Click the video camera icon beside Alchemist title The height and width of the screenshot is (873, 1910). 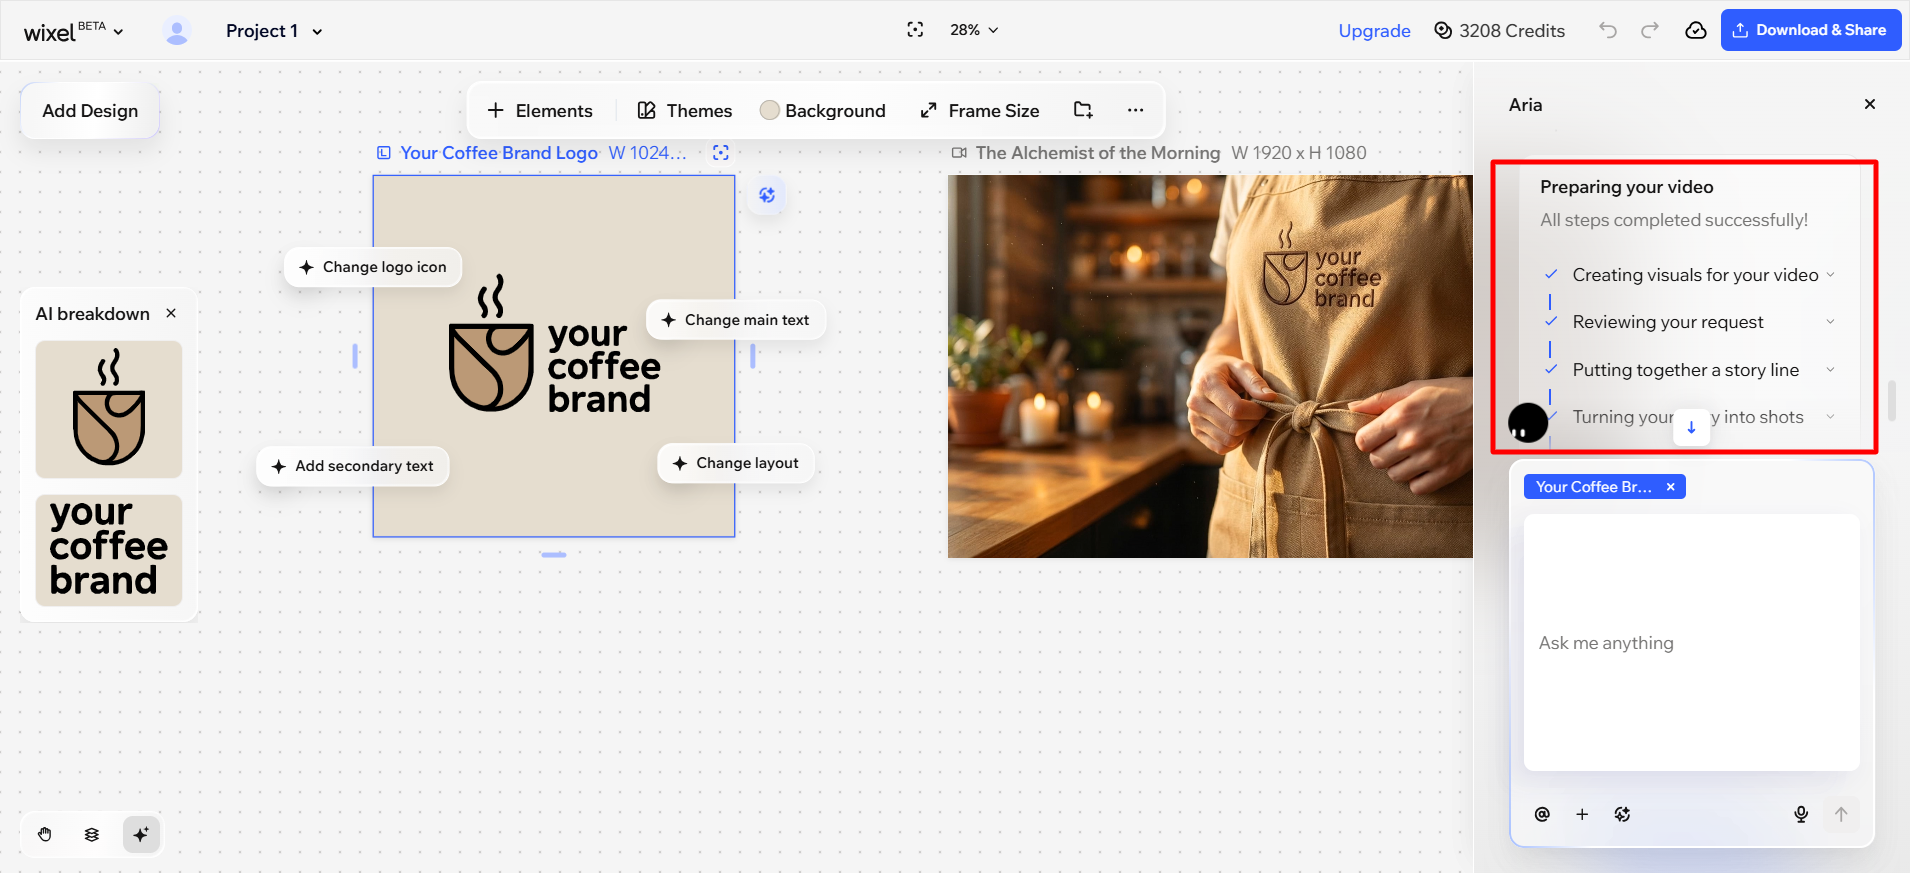959,153
